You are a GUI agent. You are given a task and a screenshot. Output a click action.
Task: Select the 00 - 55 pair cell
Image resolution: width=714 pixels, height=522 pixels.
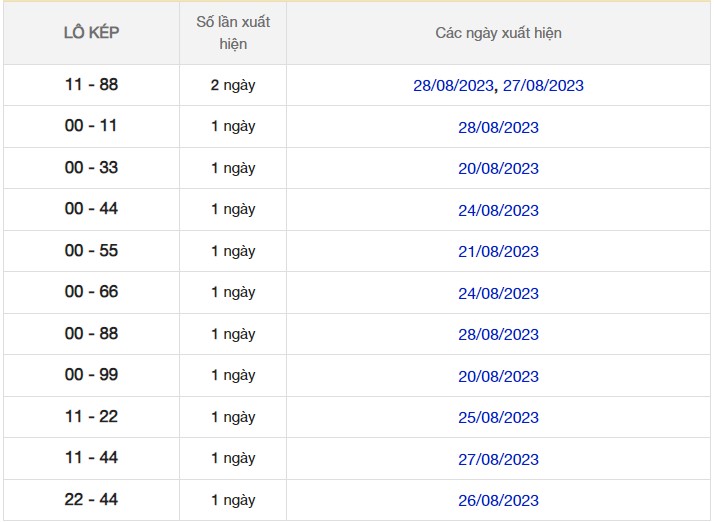(91, 251)
